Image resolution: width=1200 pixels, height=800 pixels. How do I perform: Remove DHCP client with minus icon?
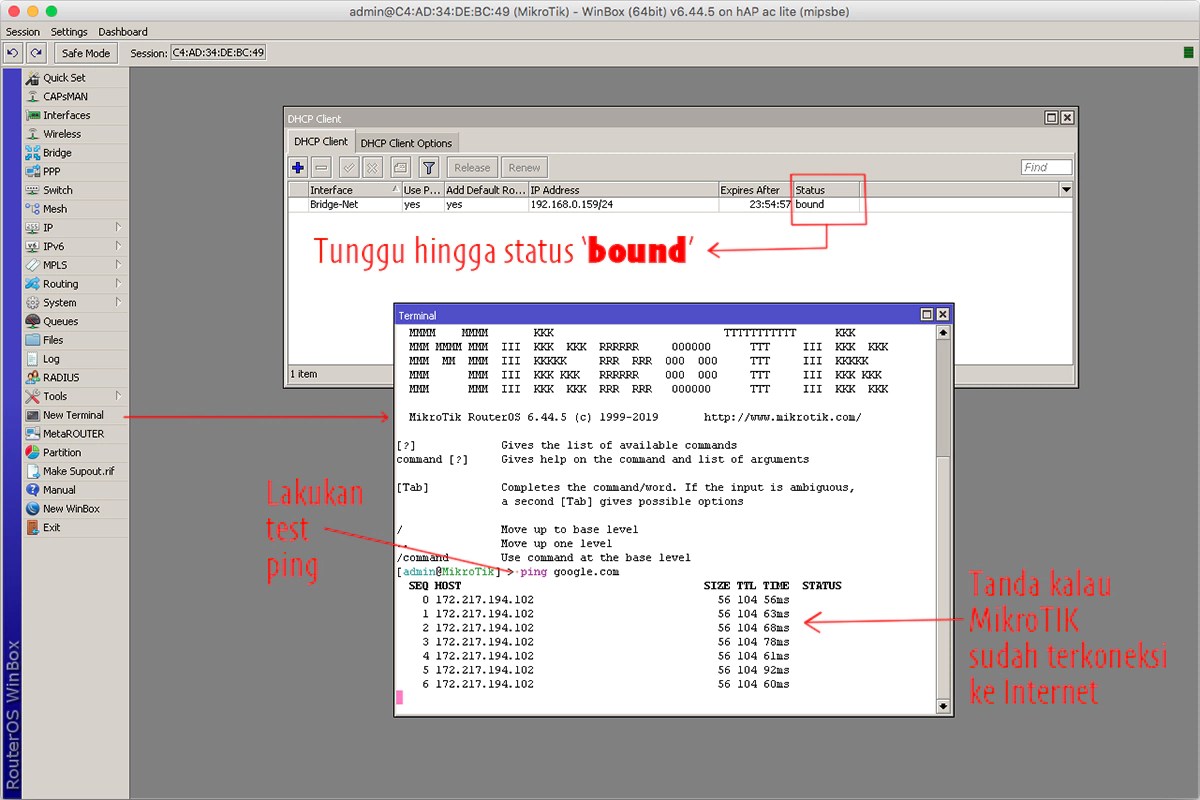point(321,167)
